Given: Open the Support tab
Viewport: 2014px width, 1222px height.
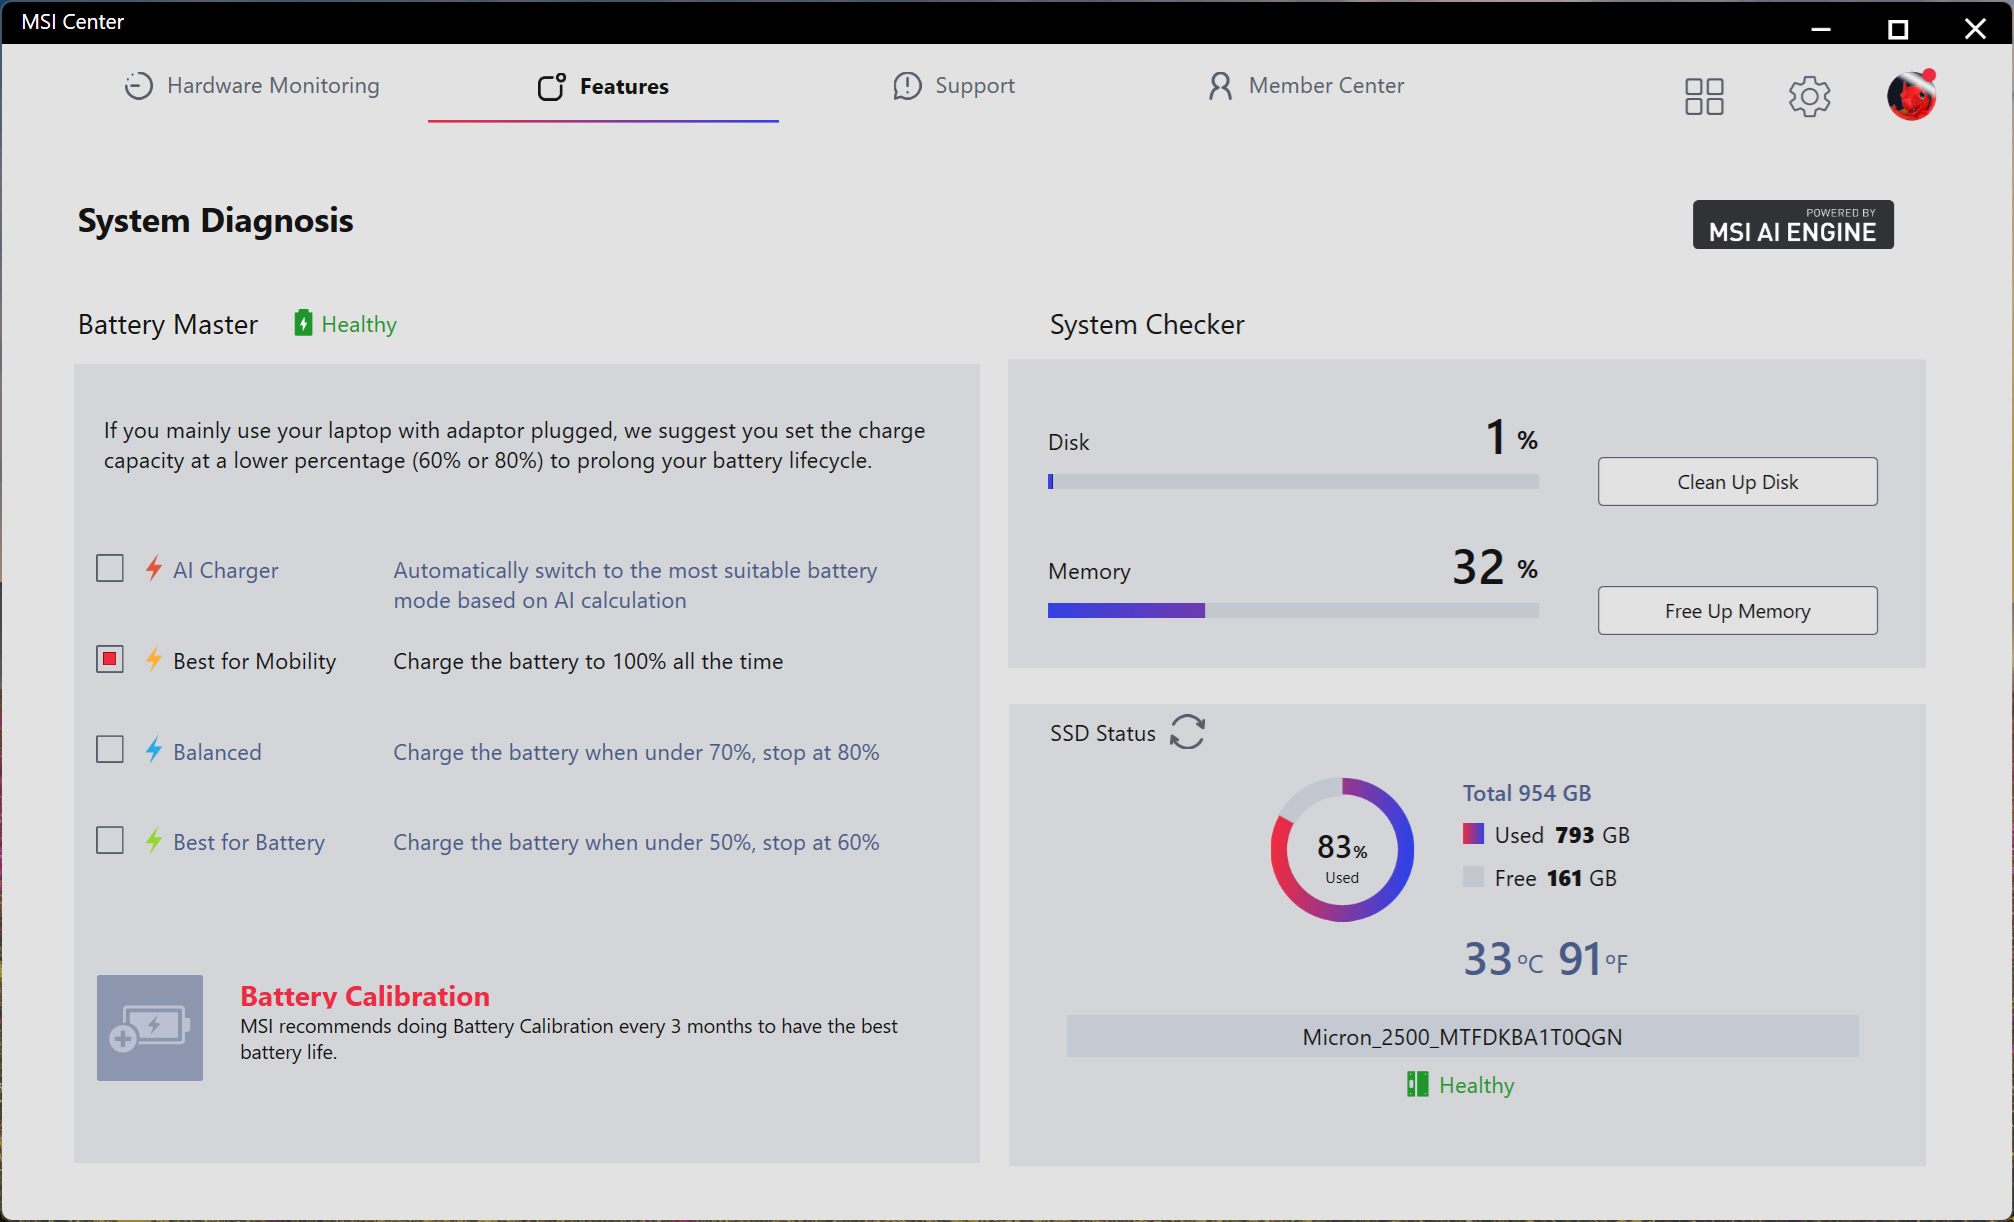Looking at the screenshot, I should (954, 86).
